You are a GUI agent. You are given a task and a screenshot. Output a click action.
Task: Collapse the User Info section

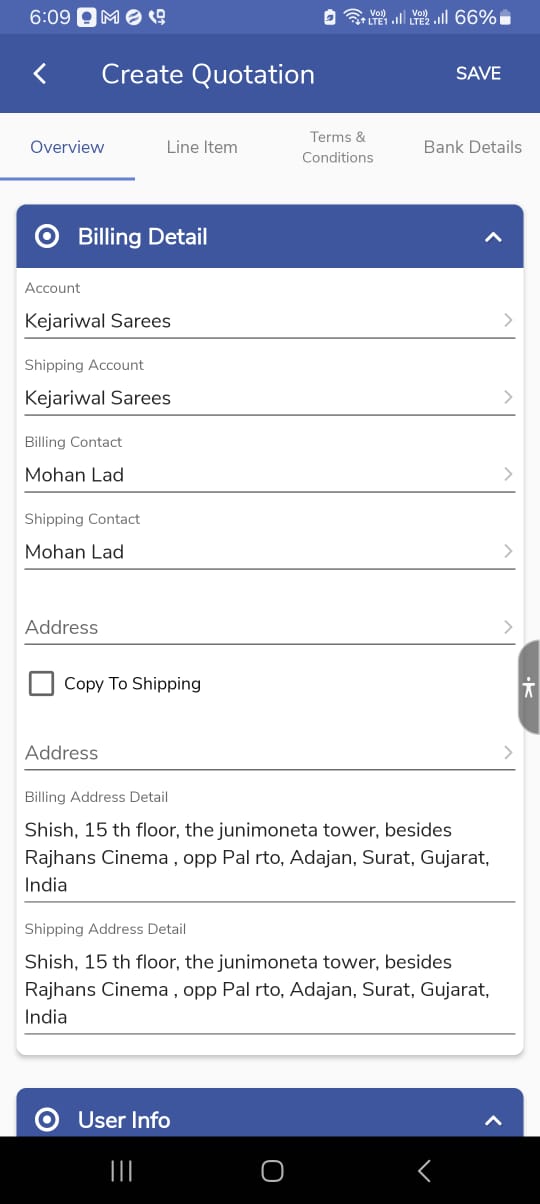click(492, 1120)
